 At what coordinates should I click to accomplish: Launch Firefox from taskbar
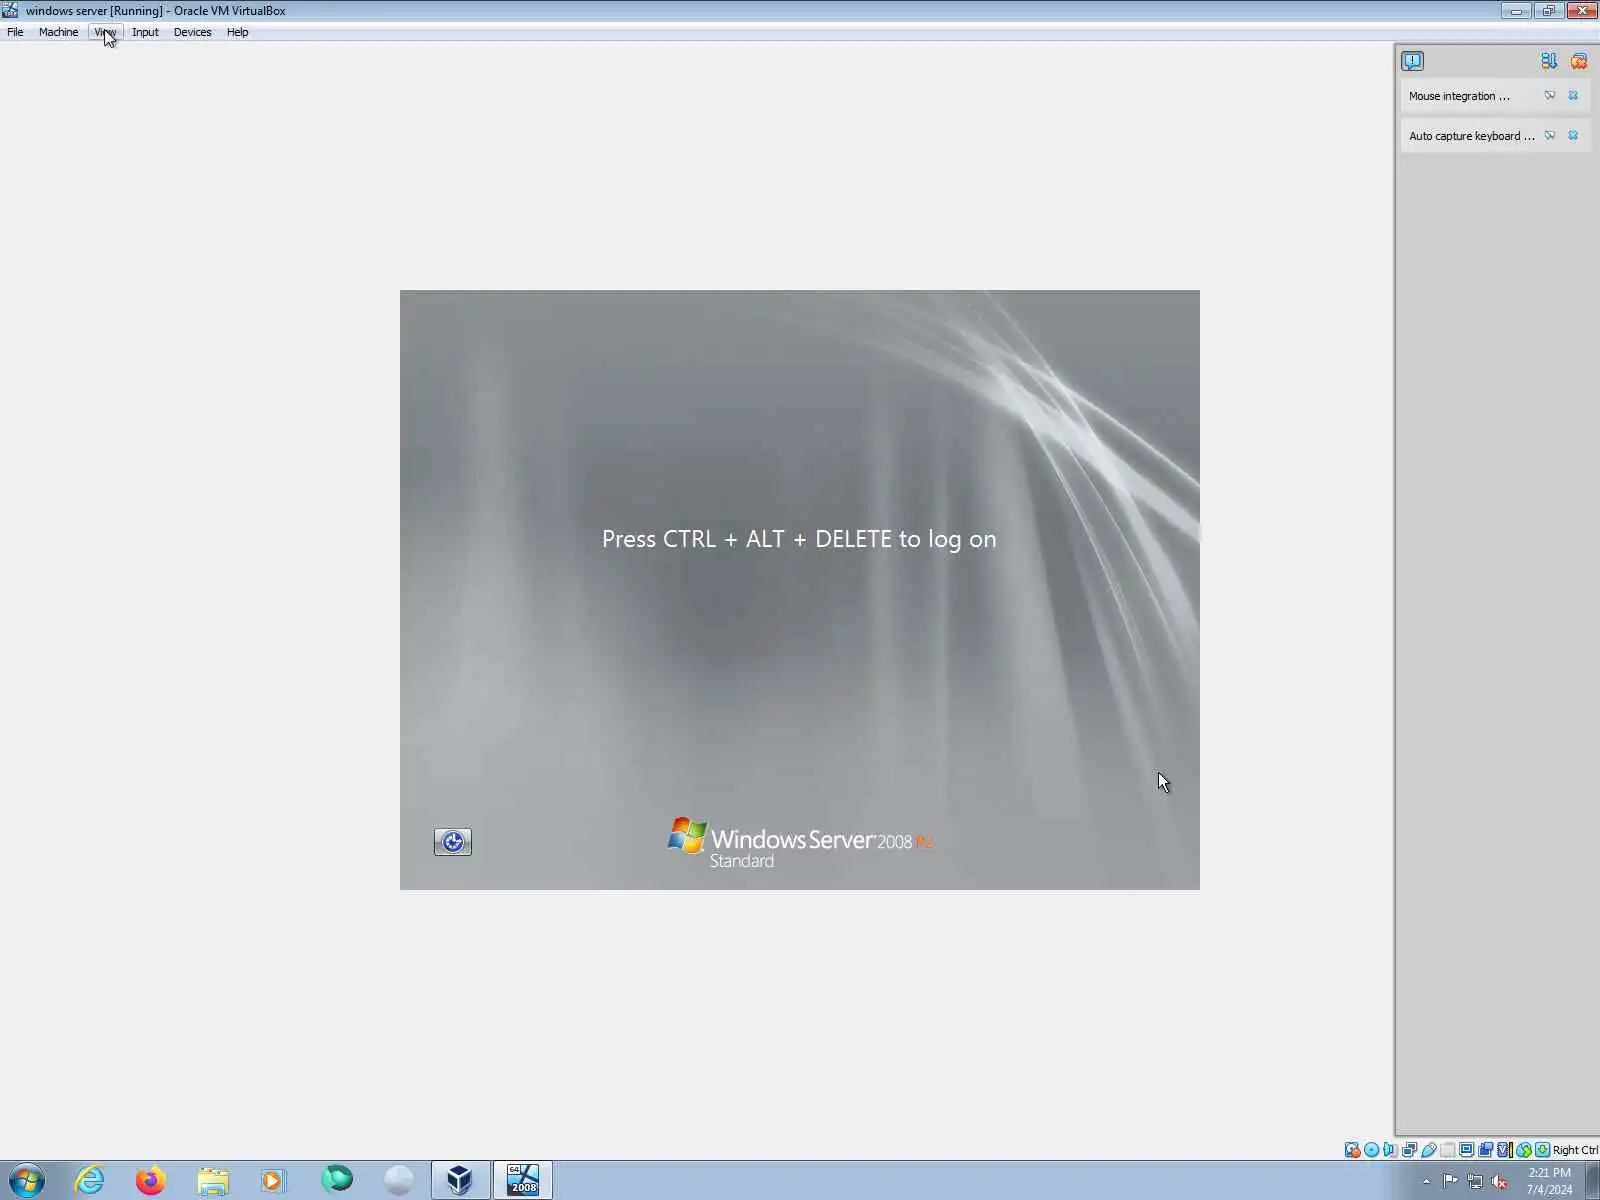[x=151, y=1180]
